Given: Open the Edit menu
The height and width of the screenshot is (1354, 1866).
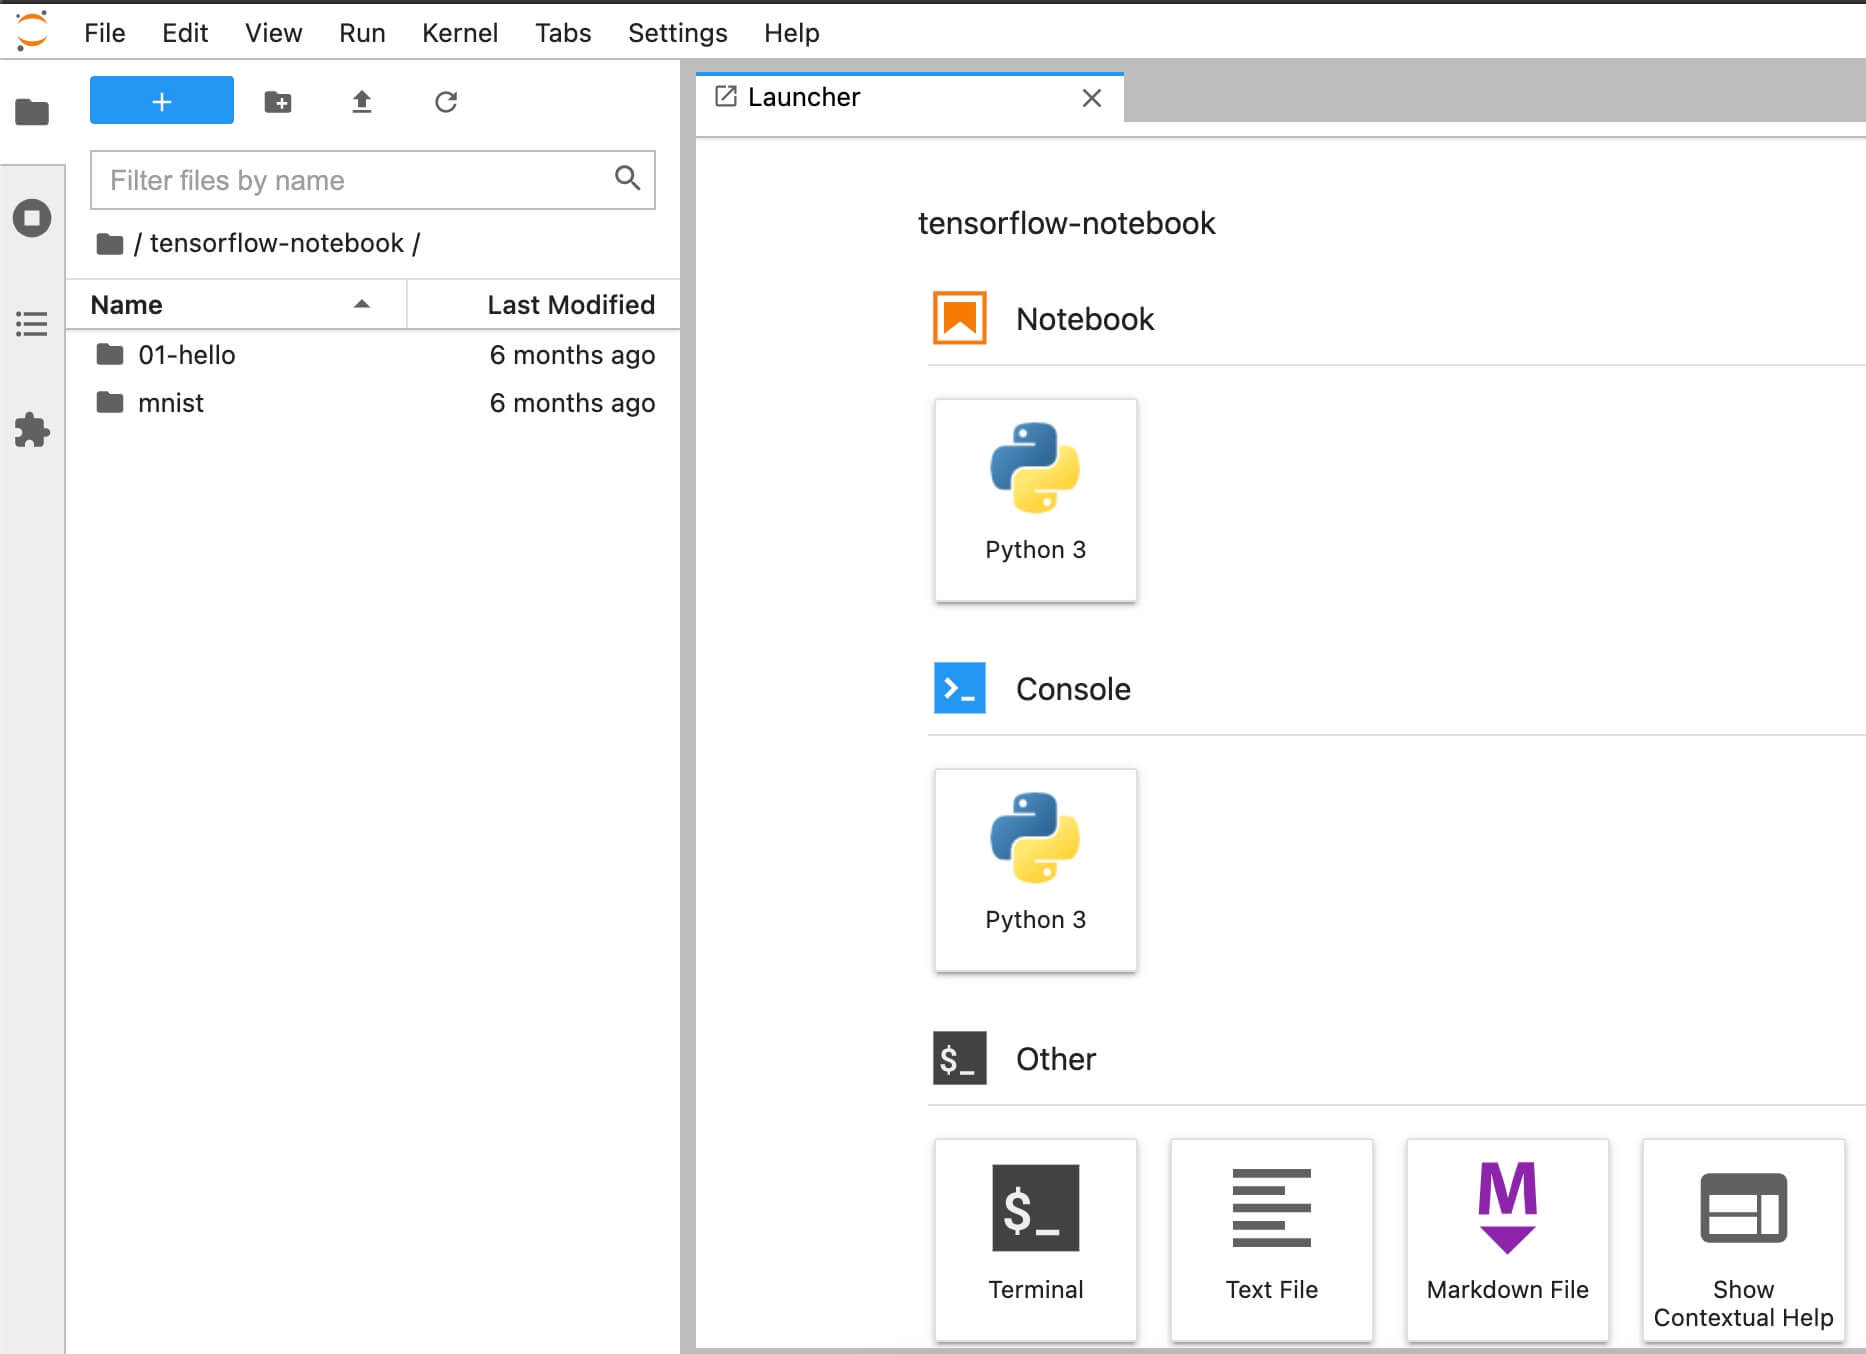Looking at the screenshot, I should [x=185, y=33].
